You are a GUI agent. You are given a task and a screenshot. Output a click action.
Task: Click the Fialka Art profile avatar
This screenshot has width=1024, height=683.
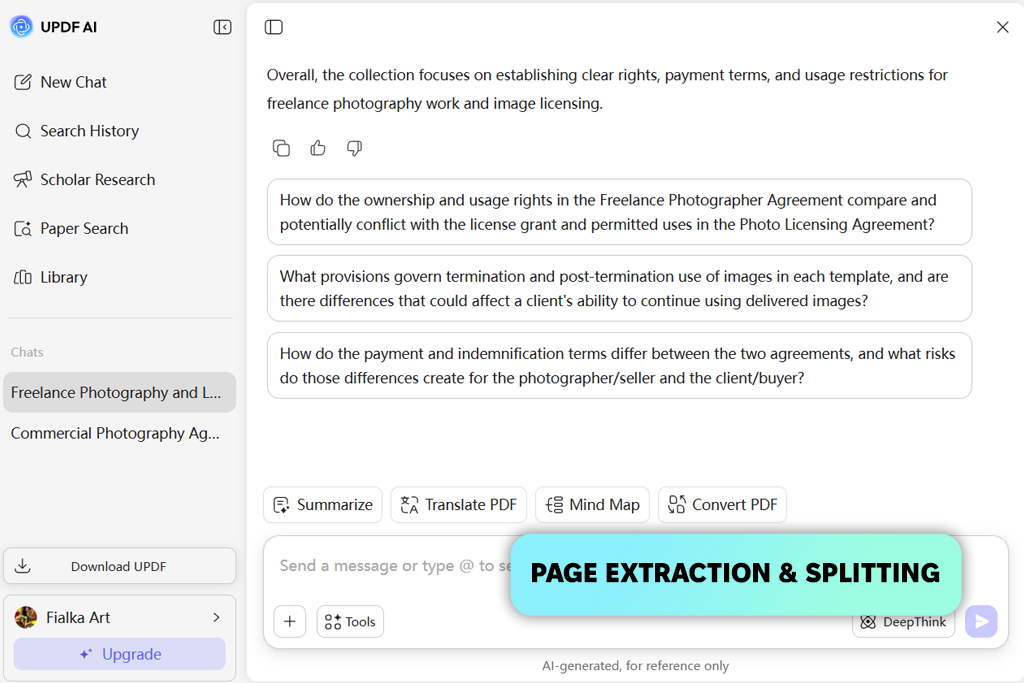[26, 618]
